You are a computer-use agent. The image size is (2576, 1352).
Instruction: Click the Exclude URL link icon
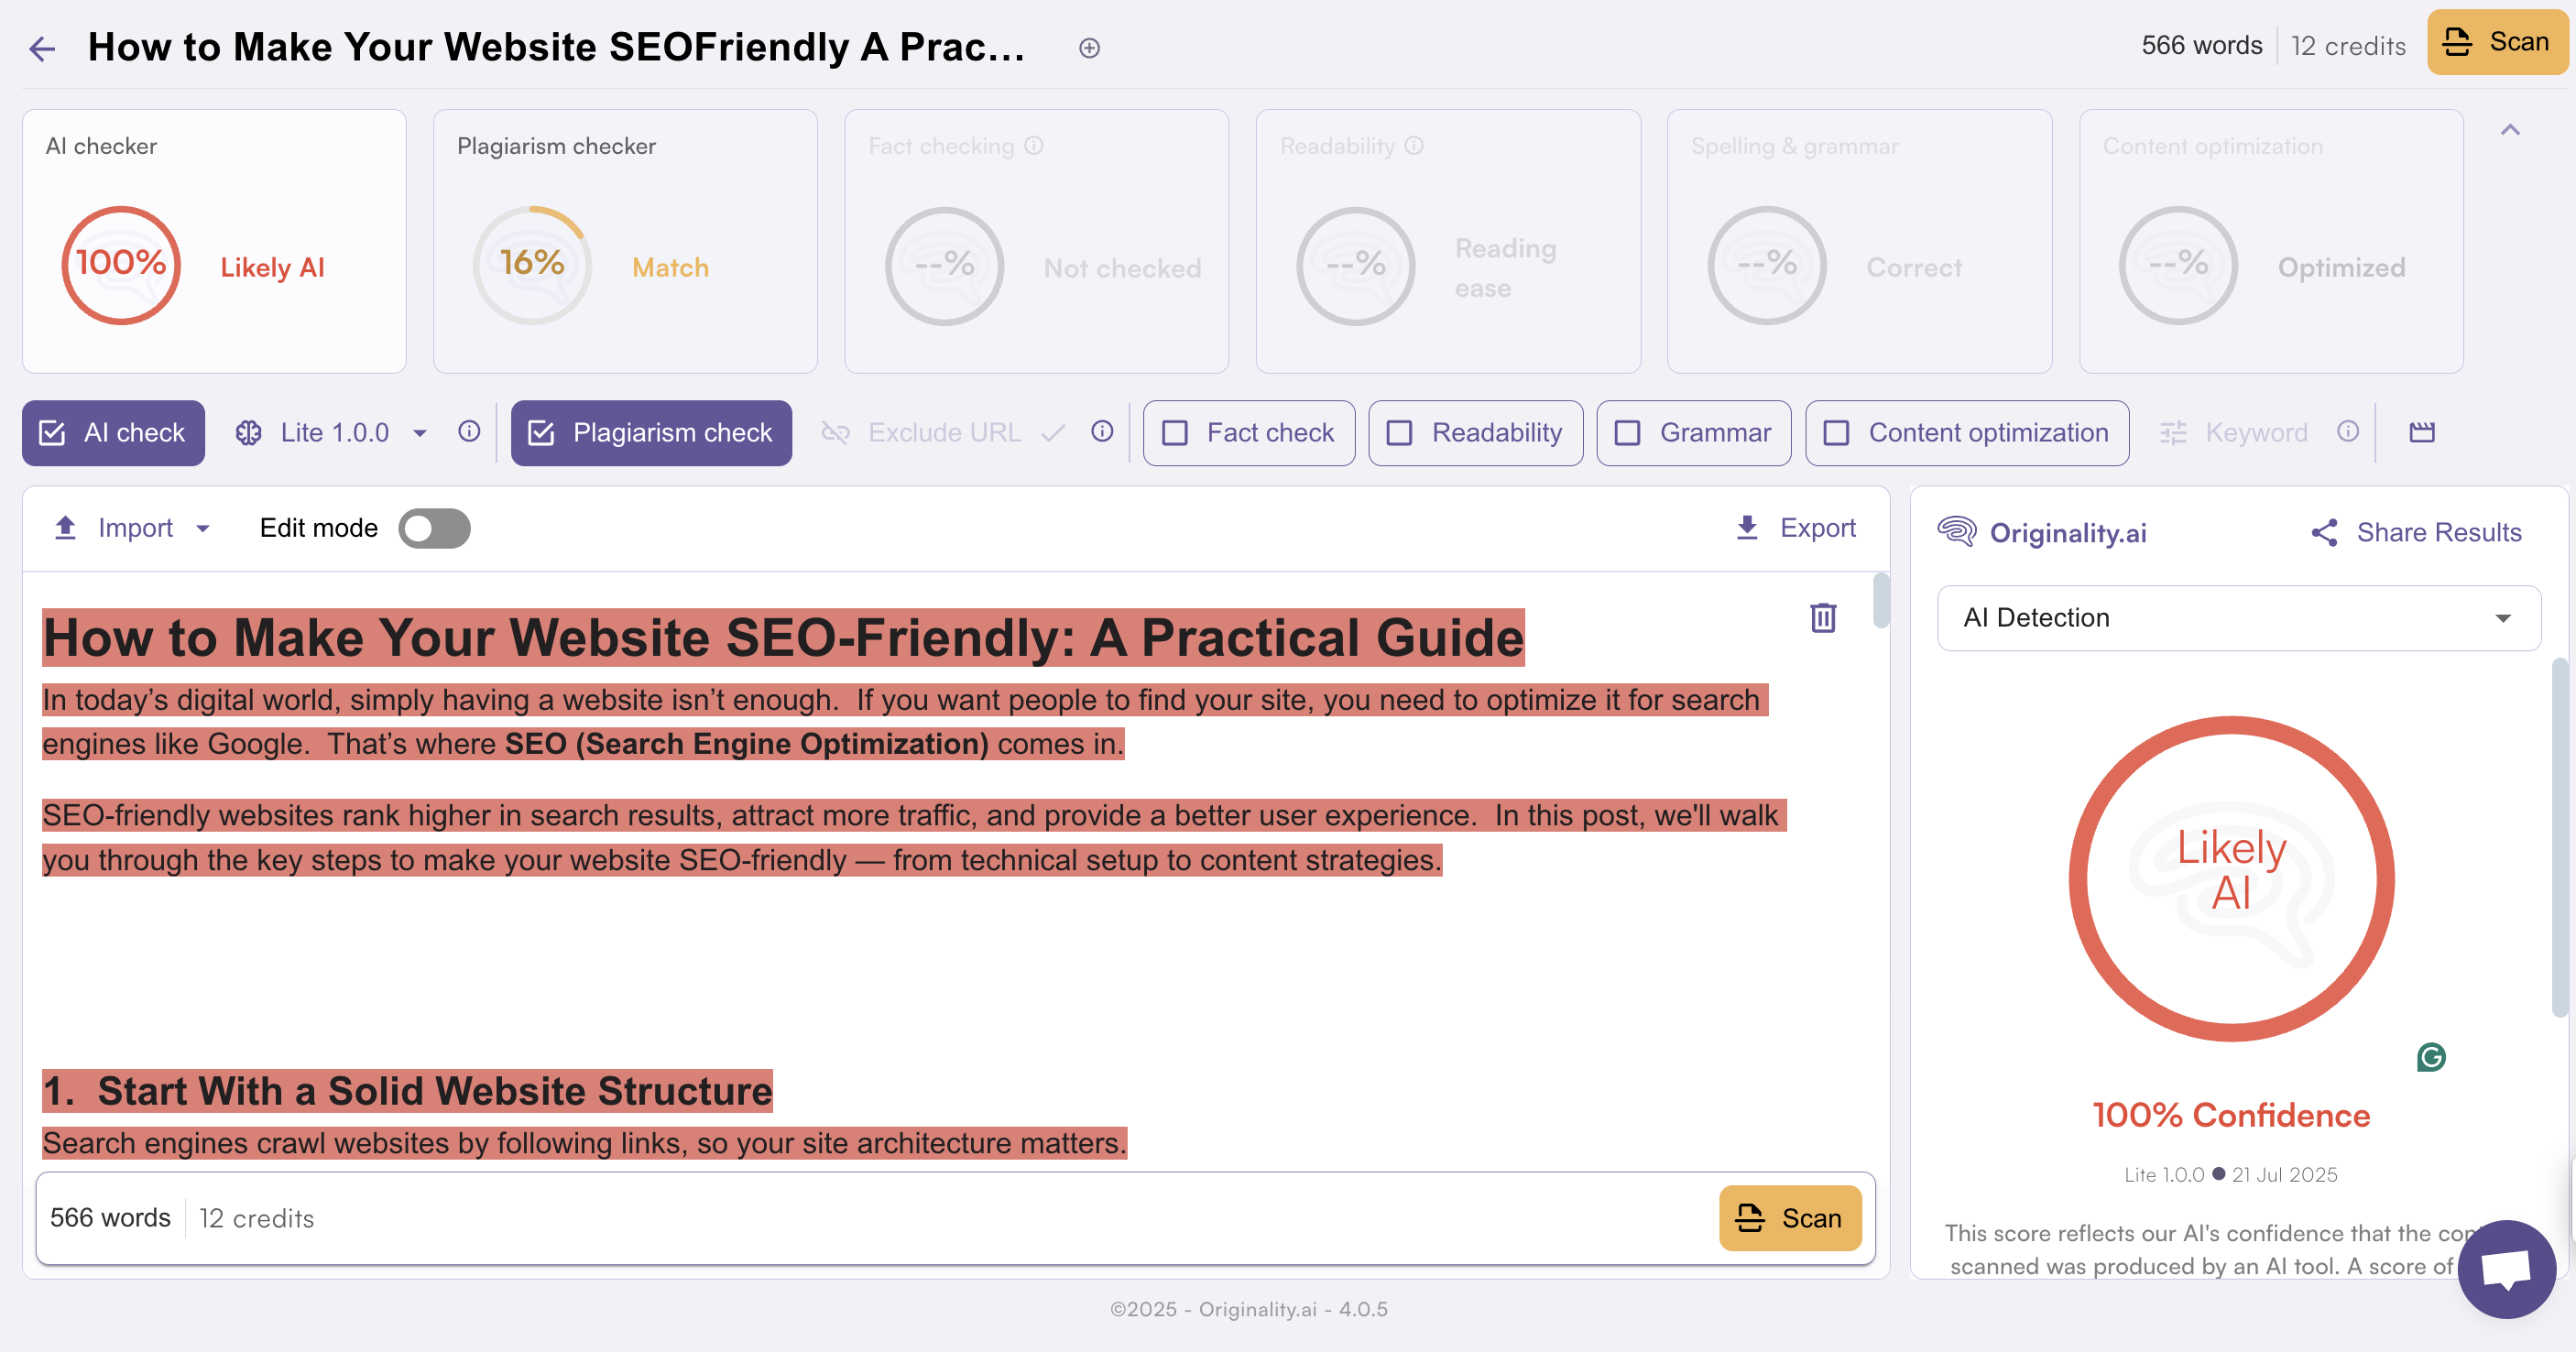point(835,433)
